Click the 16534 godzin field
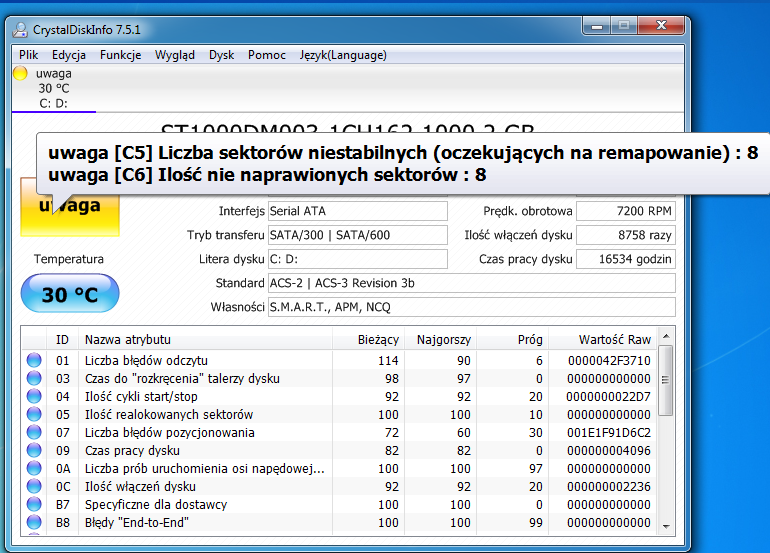Image resolution: width=770 pixels, height=553 pixels. click(626, 259)
